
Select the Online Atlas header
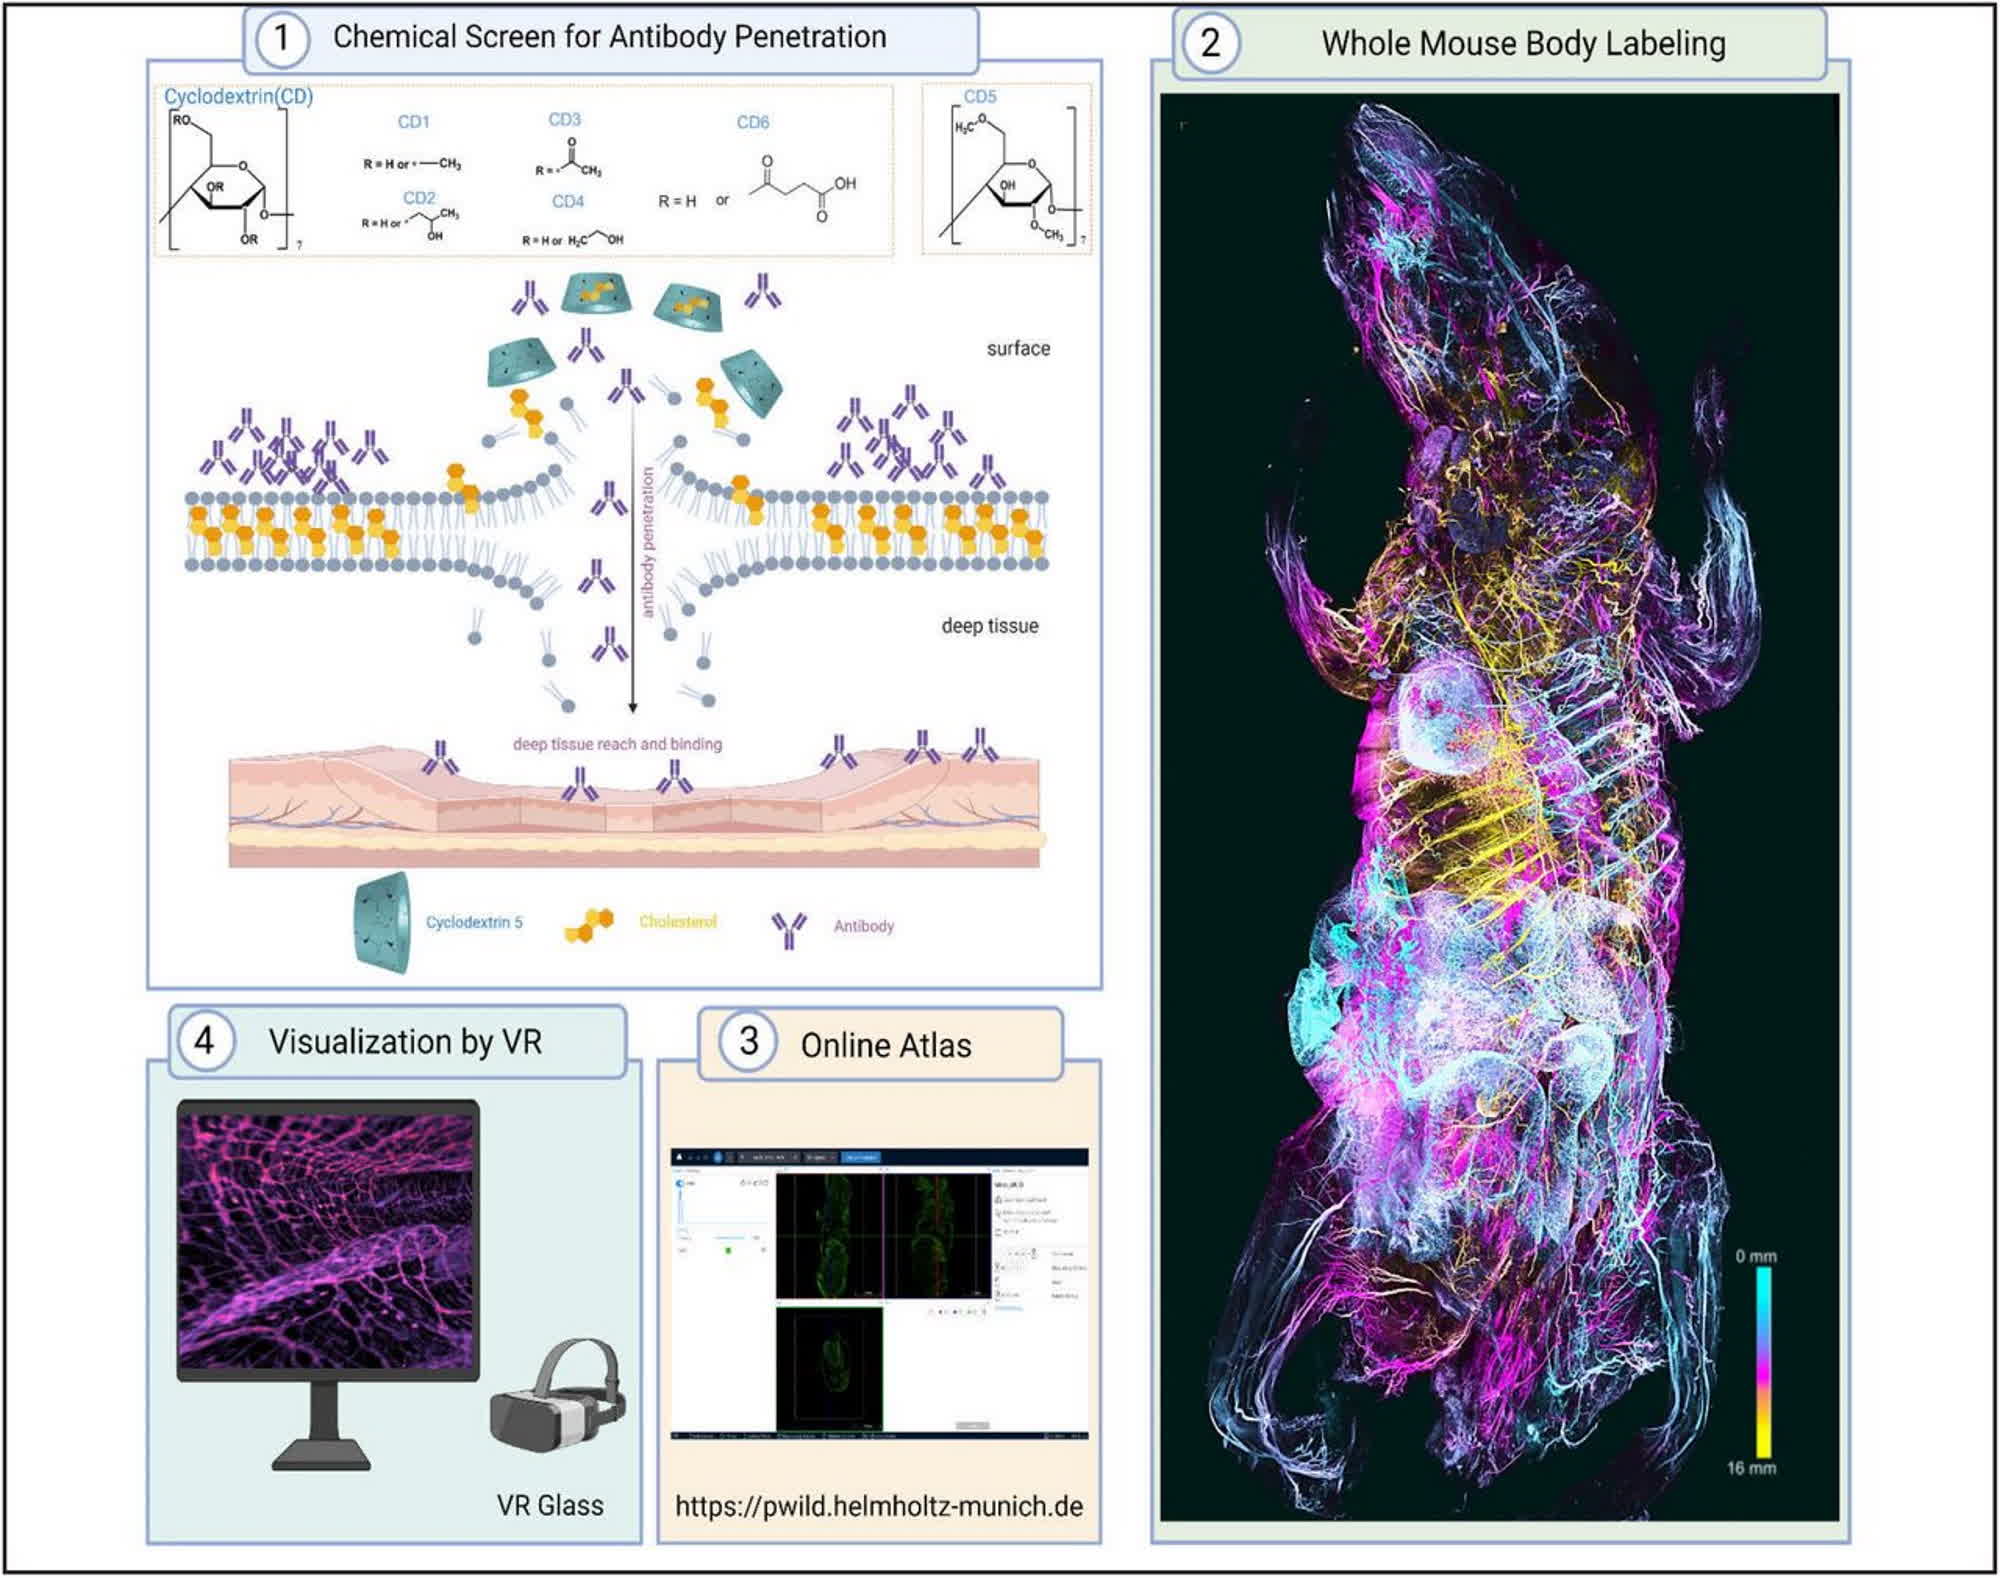pyautogui.click(x=885, y=1046)
